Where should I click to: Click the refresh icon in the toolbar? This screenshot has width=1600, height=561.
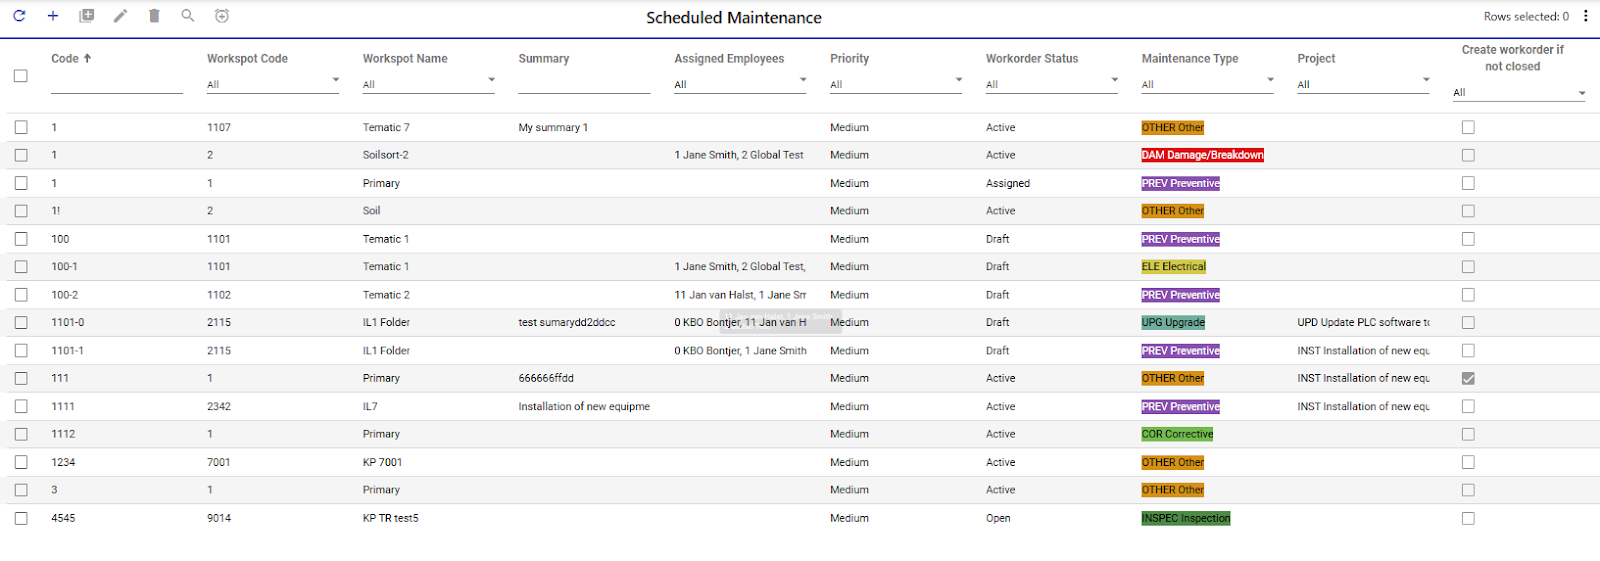point(19,16)
